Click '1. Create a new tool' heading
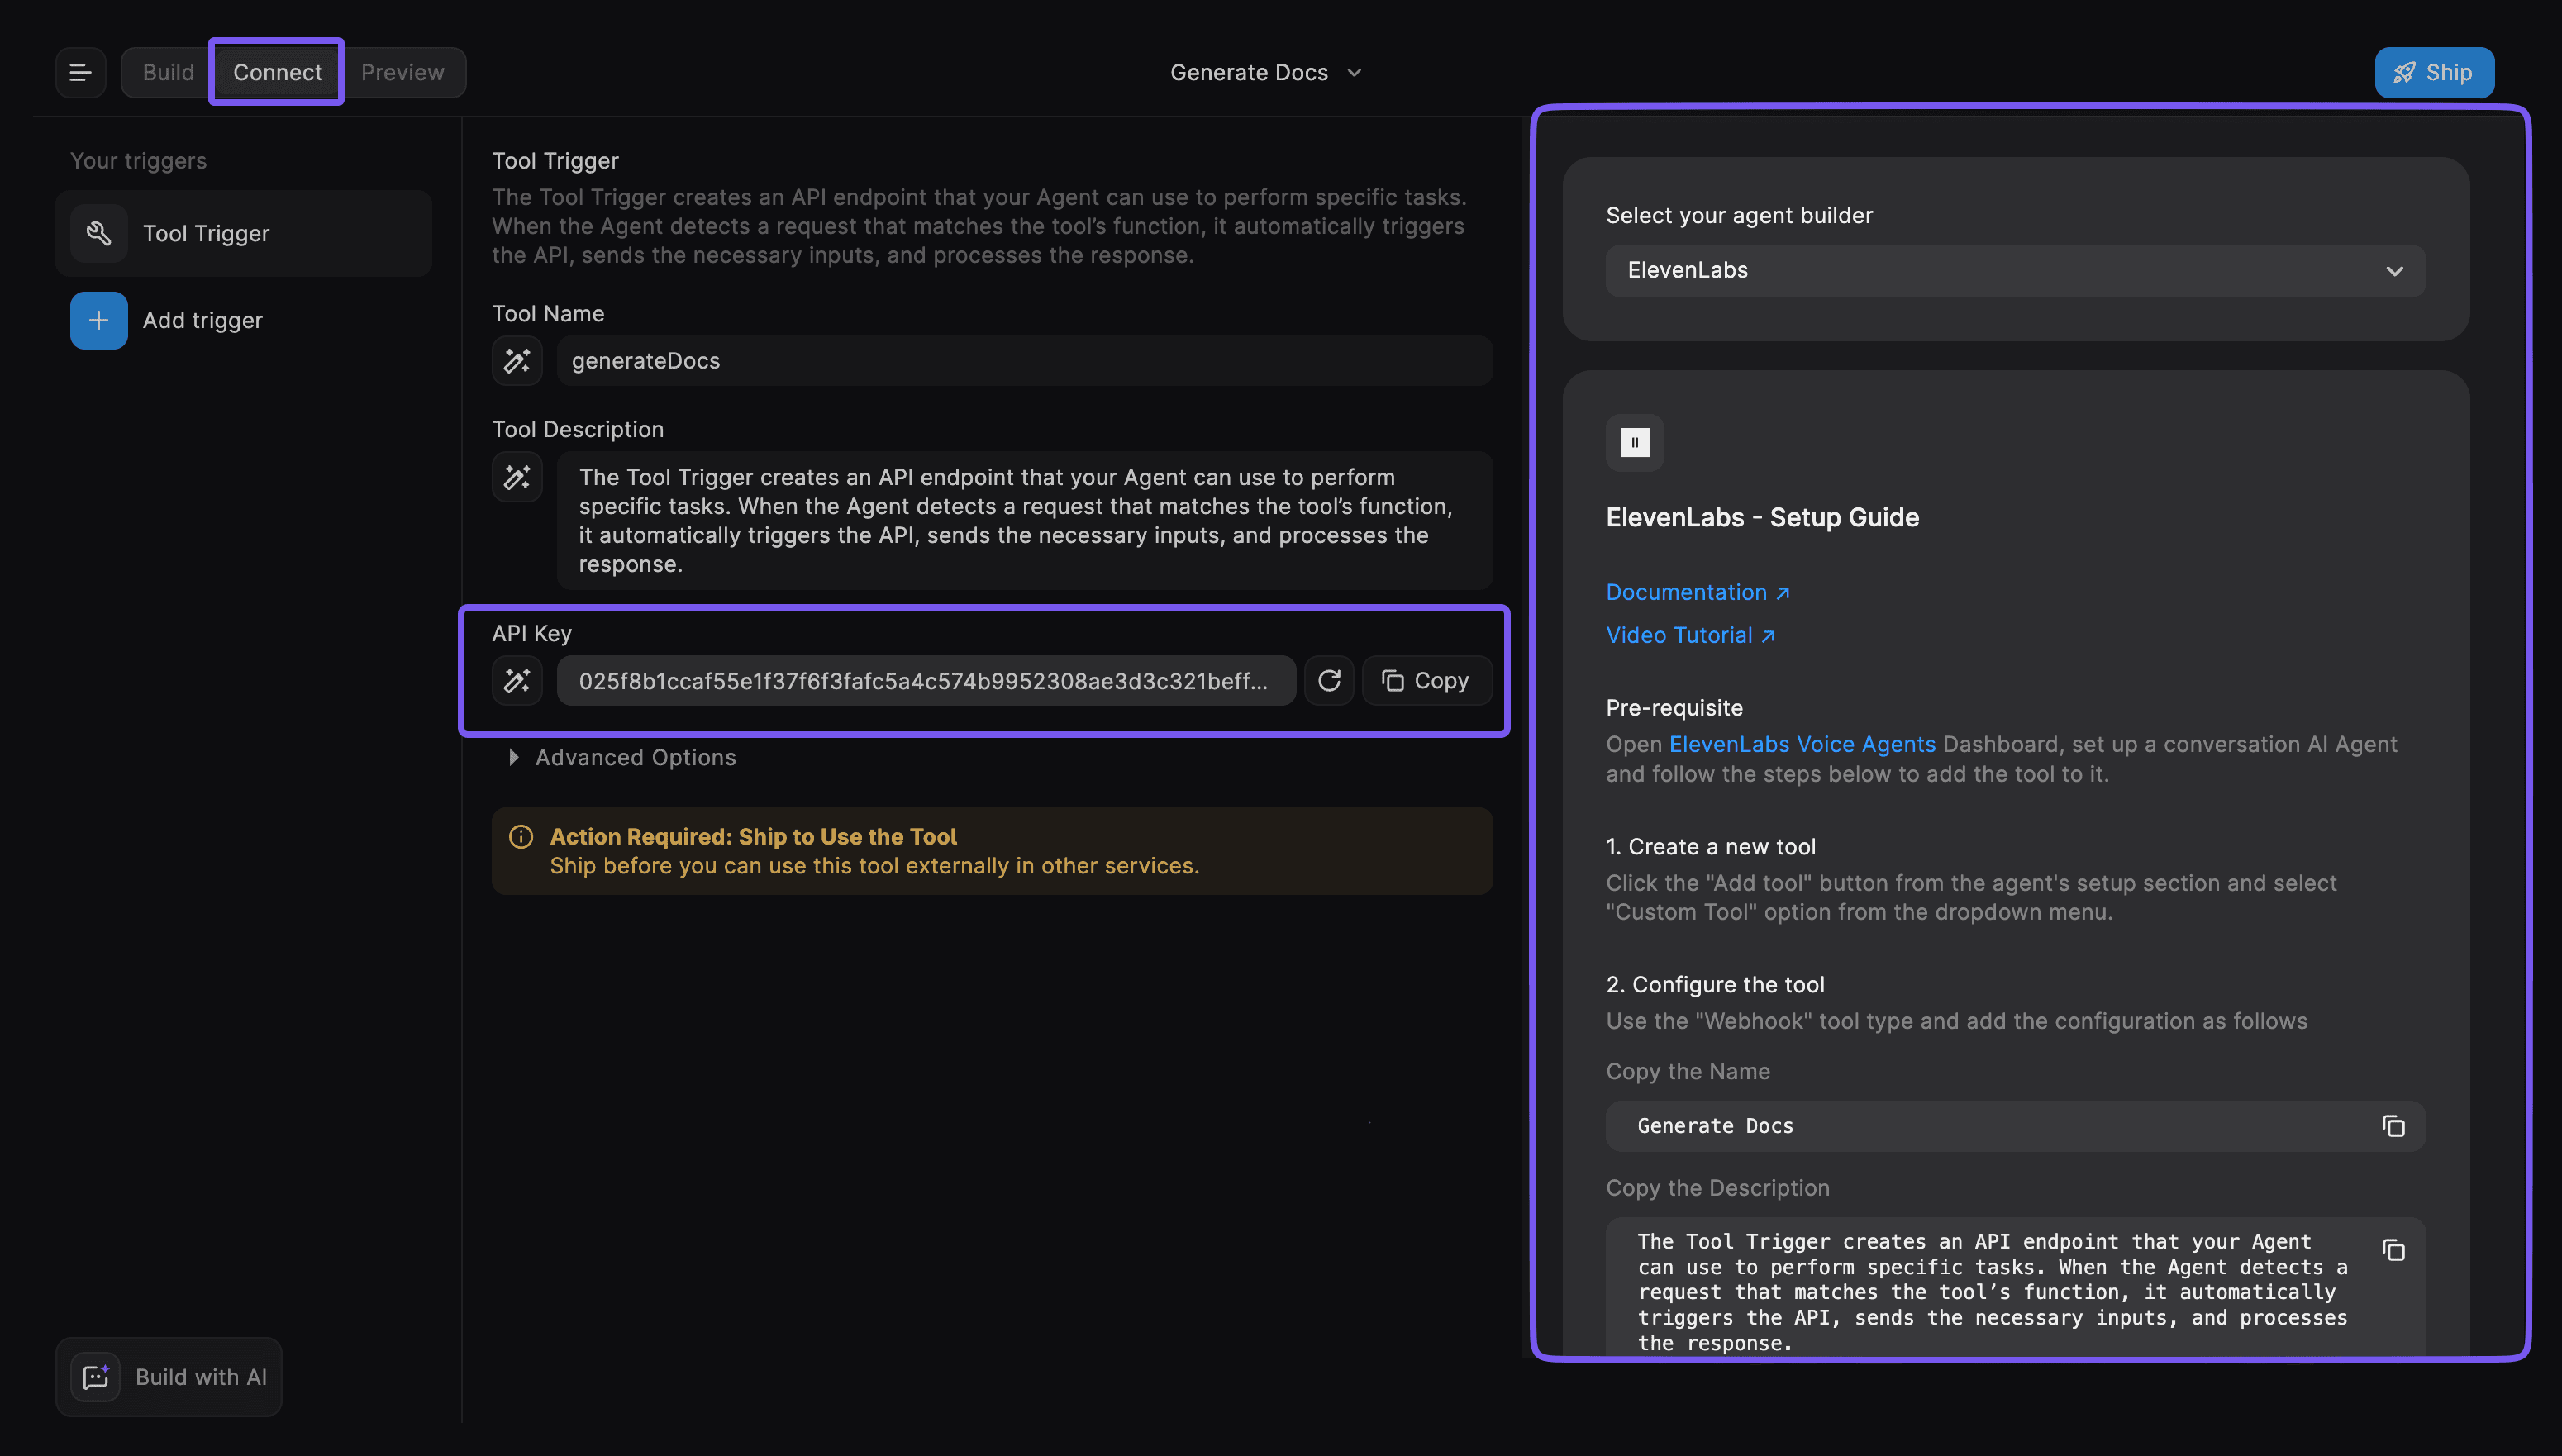 1711,846
